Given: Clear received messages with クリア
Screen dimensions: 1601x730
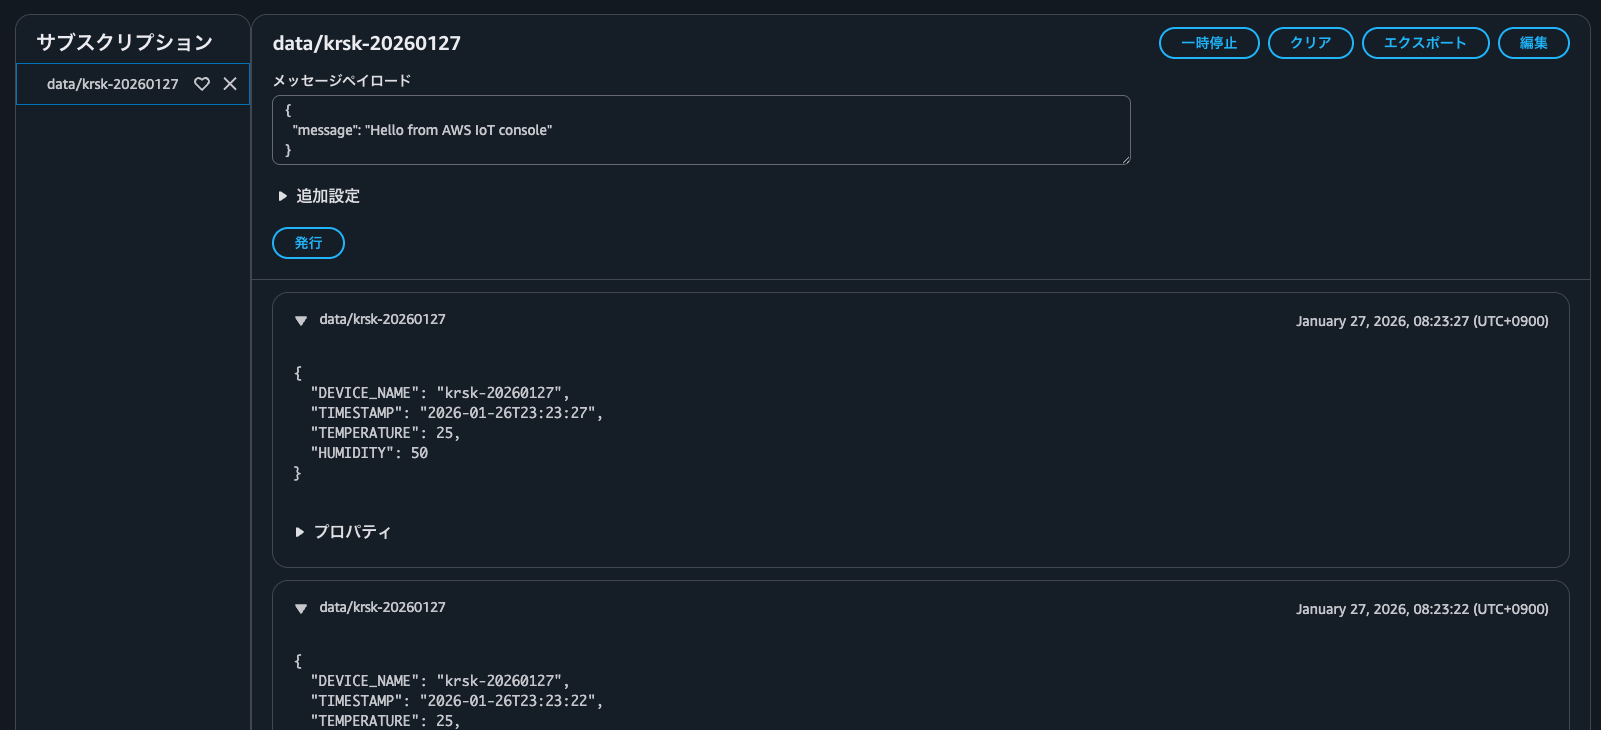Looking at the screenshot, I should [1310, 43].
